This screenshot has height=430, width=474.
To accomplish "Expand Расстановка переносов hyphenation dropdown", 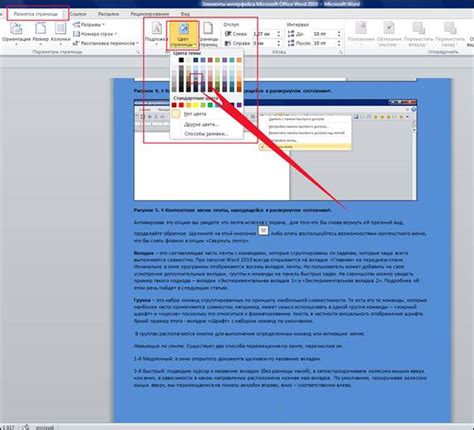I will click(x=106, y=43).
